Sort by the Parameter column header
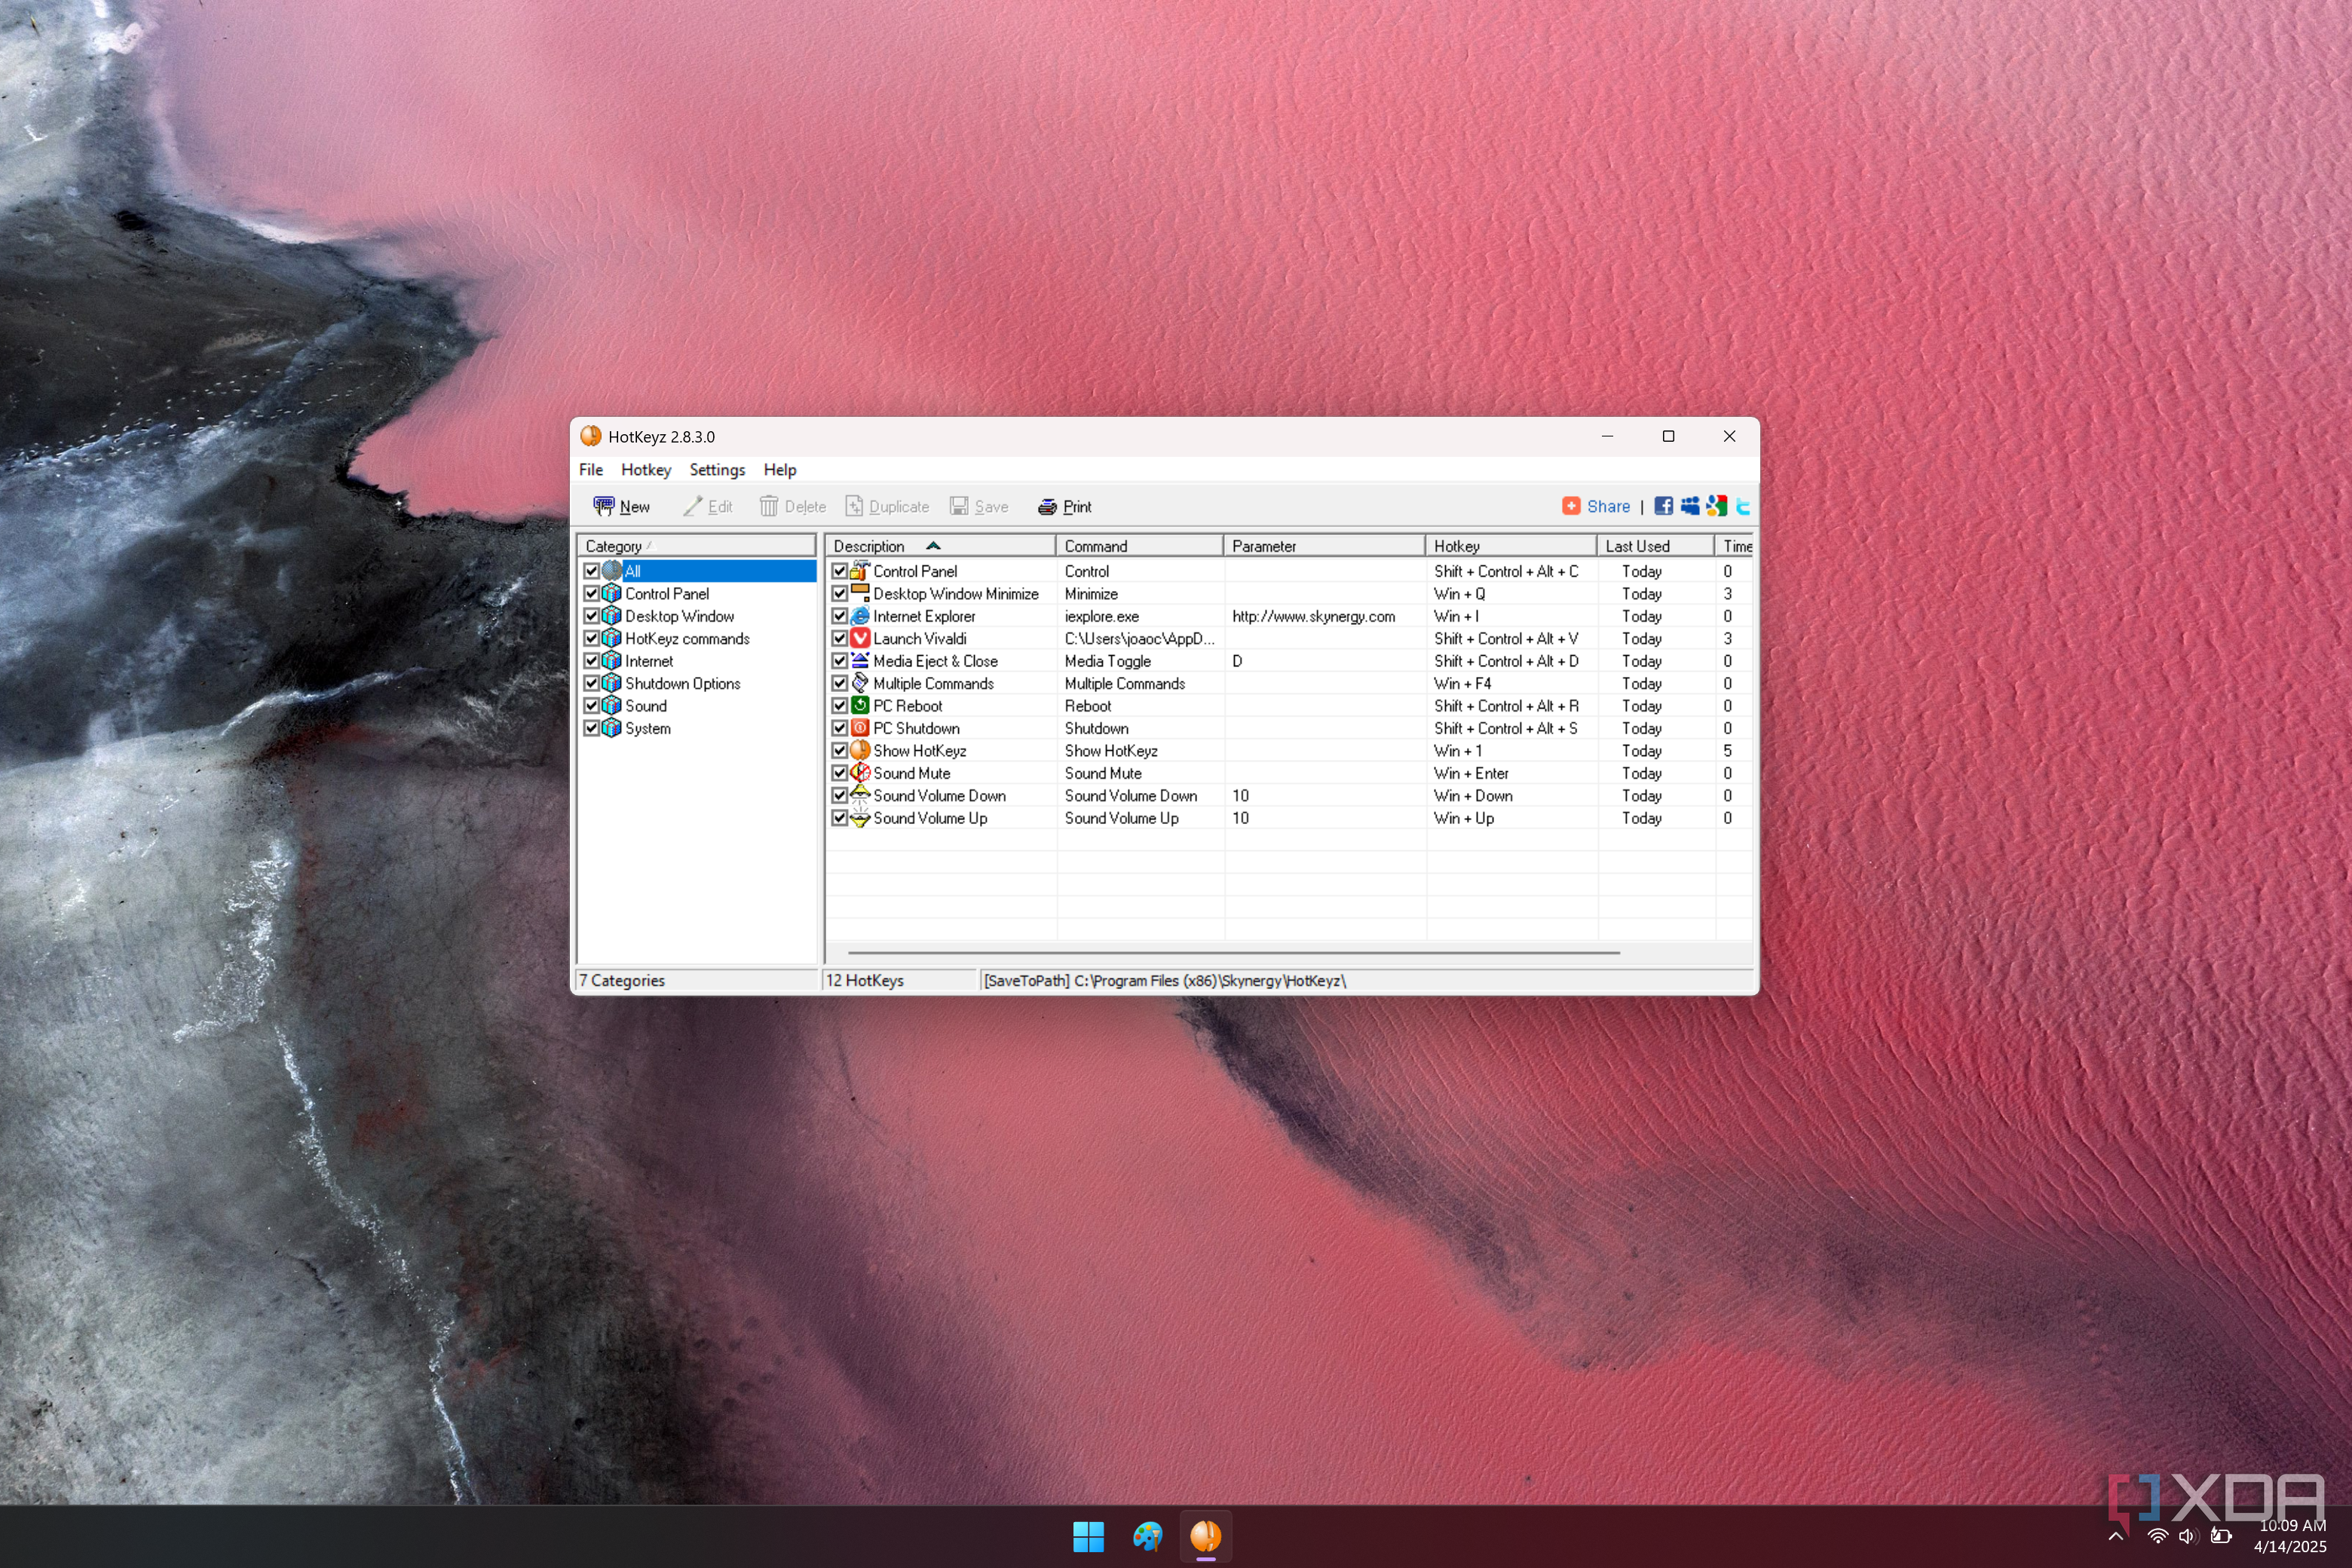Viewport: 2352px width, 1568px height. [x=1325, y=546]
